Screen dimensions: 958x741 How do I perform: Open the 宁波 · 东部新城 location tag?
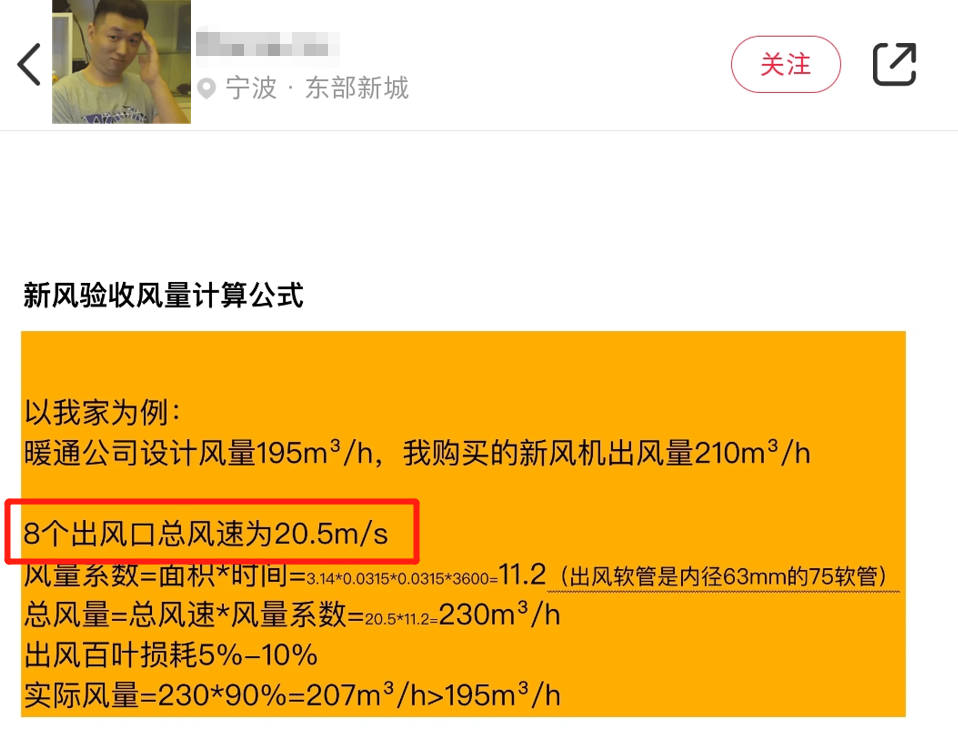point(316,88)
